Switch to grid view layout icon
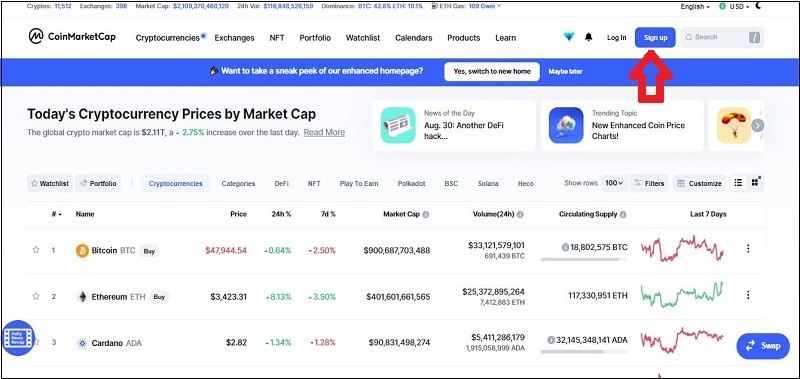The image size is (800, 379). [x=756, y=183]
